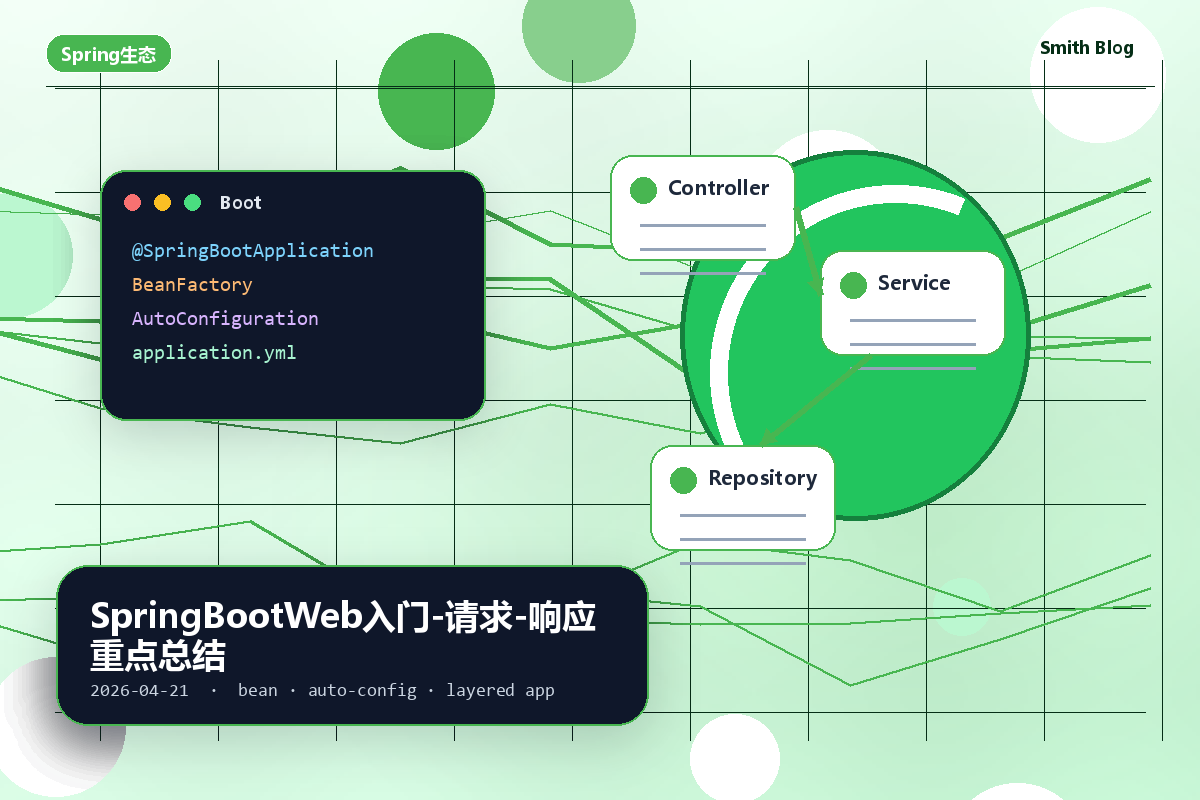Select the BeanFactory code line
This screenshot has height=800, width=1200.
pos(192,285)
